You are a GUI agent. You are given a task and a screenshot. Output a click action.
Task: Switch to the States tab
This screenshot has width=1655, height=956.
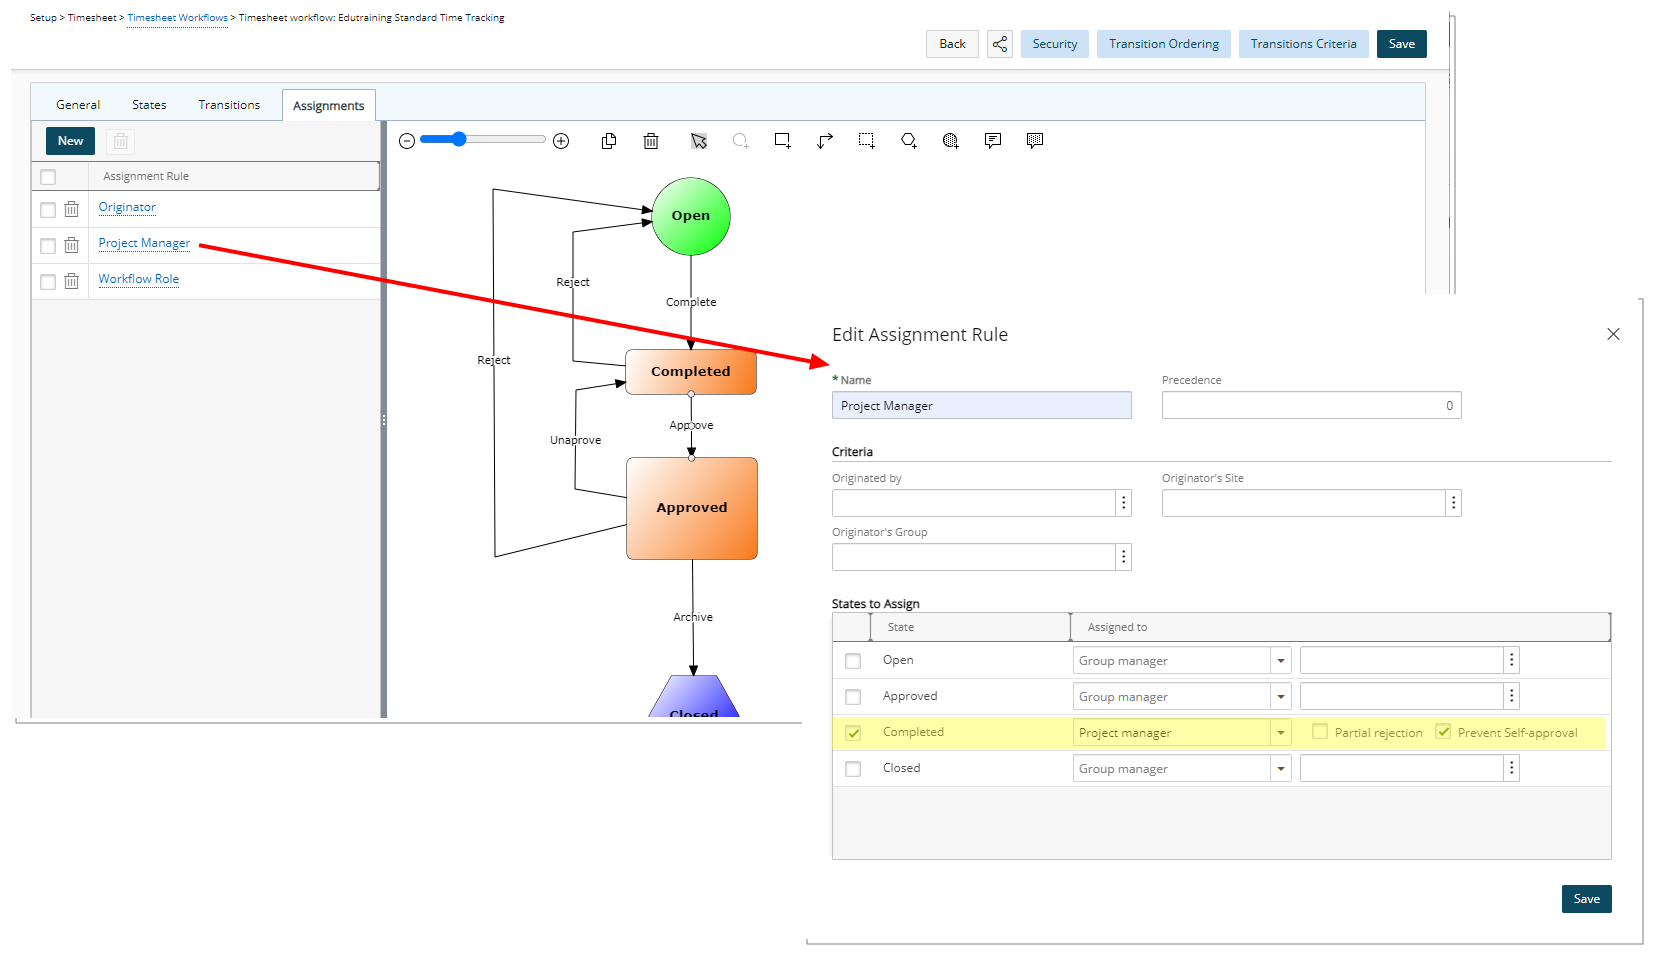[149, 105]
